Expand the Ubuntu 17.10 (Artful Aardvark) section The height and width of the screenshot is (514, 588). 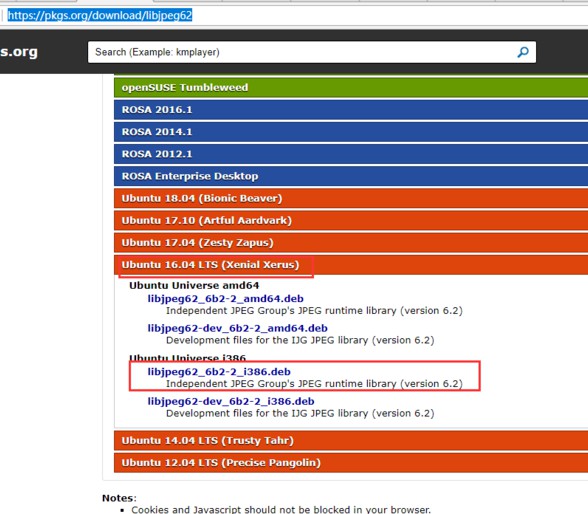(x=351, y=220)
